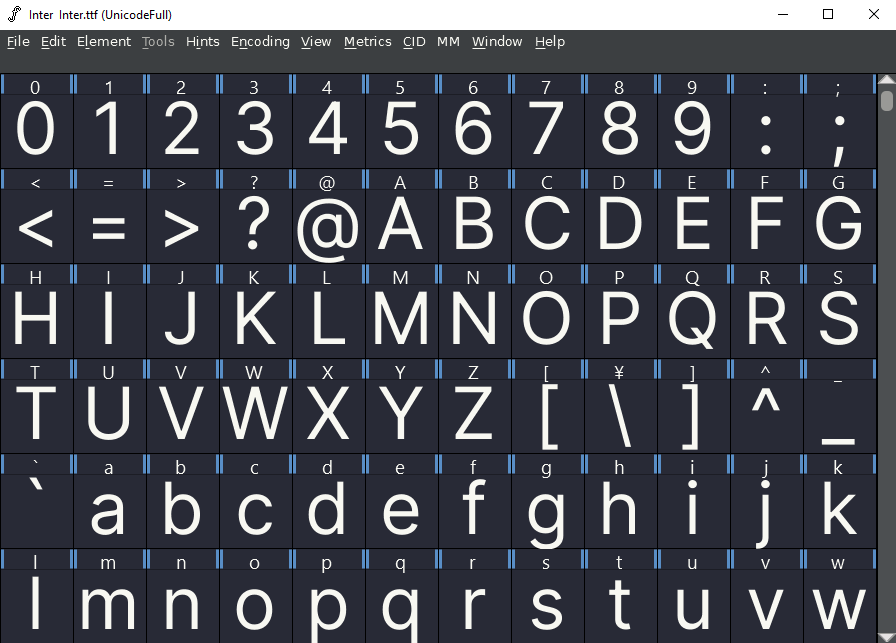Viewport: 896px width, 643px height.
Task: Open the CID menu
Action: click(414, 41)
